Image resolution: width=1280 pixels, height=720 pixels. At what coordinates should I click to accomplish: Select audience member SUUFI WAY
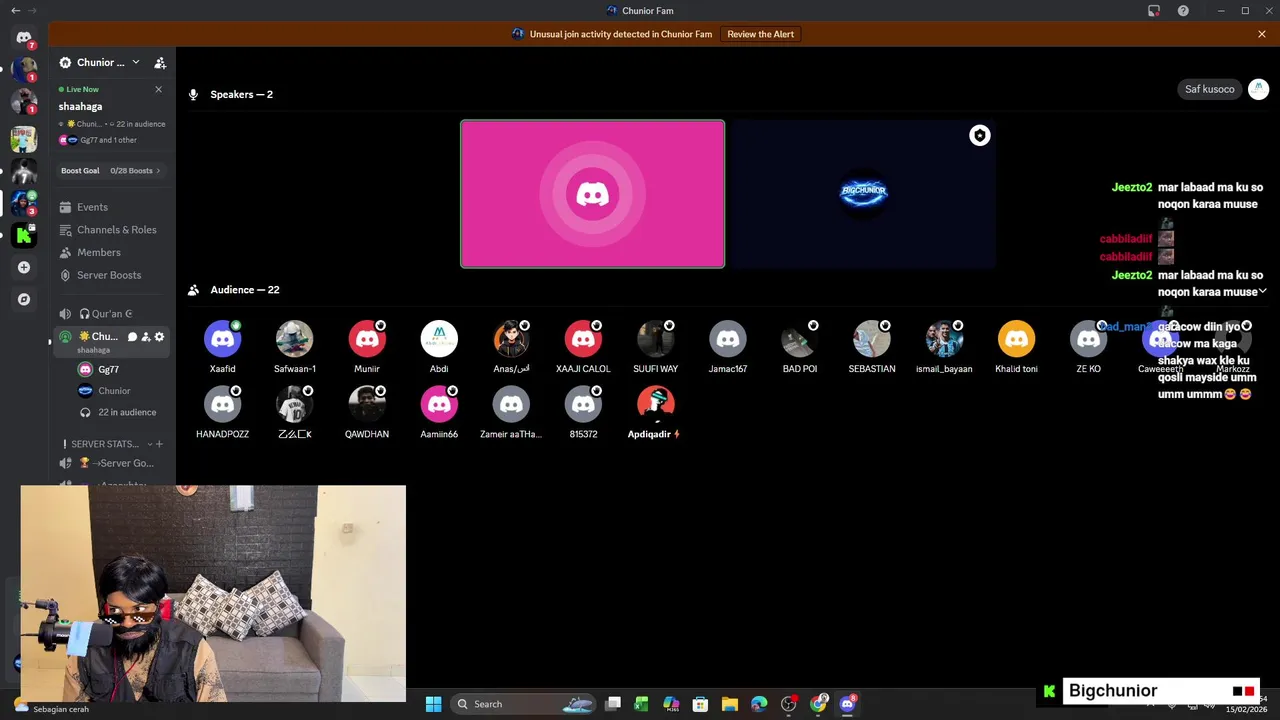click(656, 347)
